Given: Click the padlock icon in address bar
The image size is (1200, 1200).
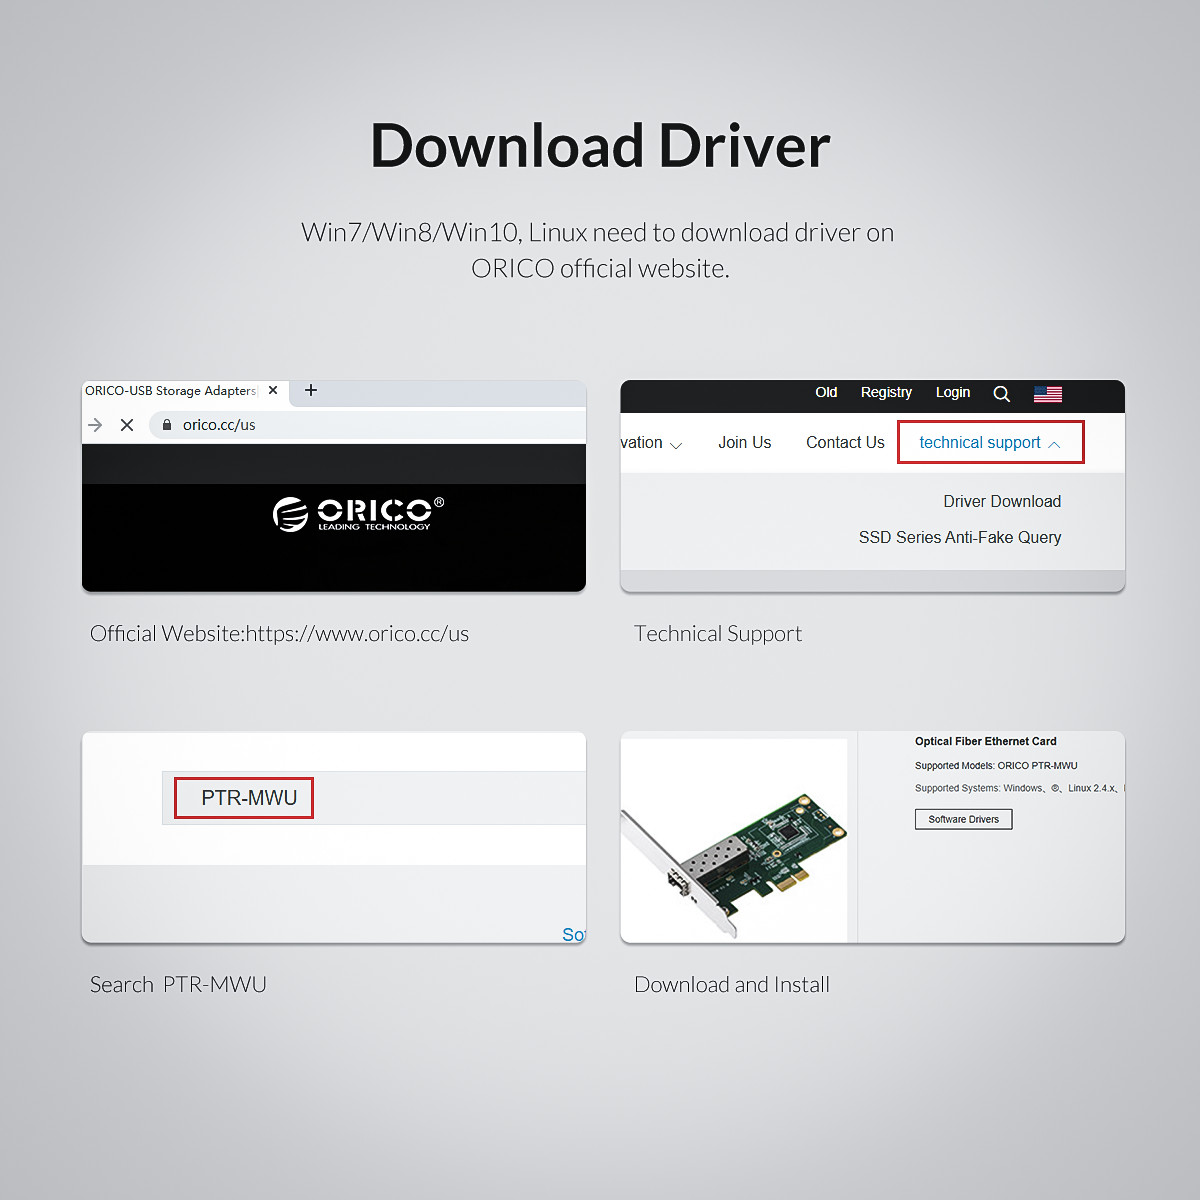Looking at the screenshot, I should 167,425.
